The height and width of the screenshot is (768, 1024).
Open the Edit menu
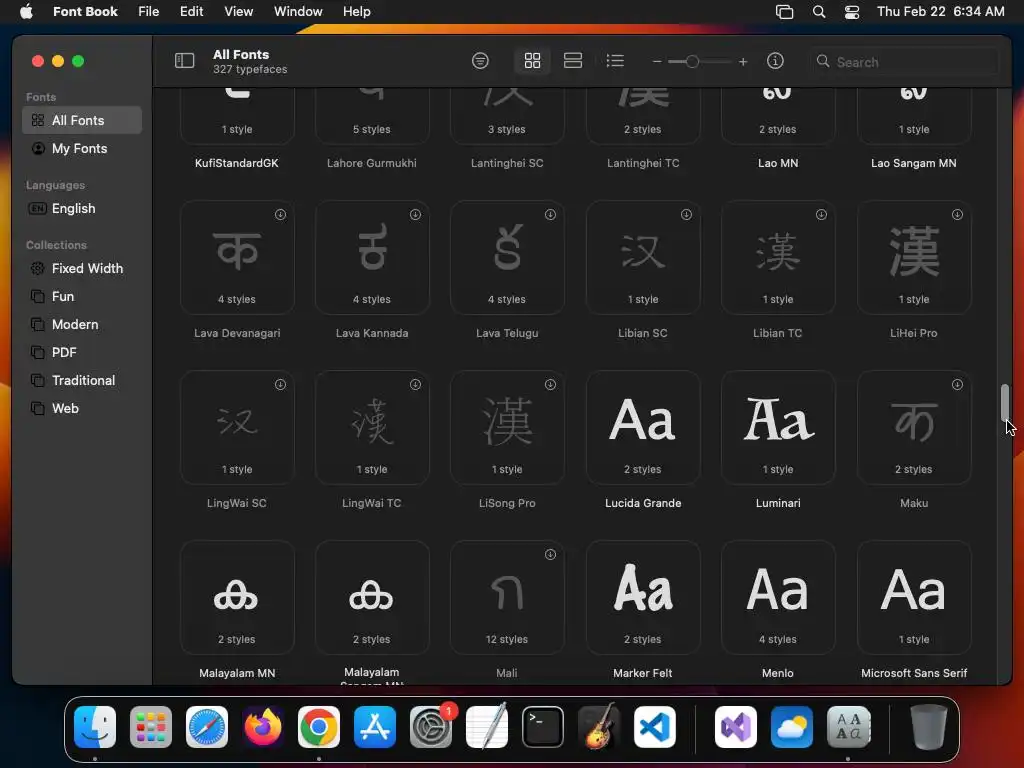click(191, 11)
